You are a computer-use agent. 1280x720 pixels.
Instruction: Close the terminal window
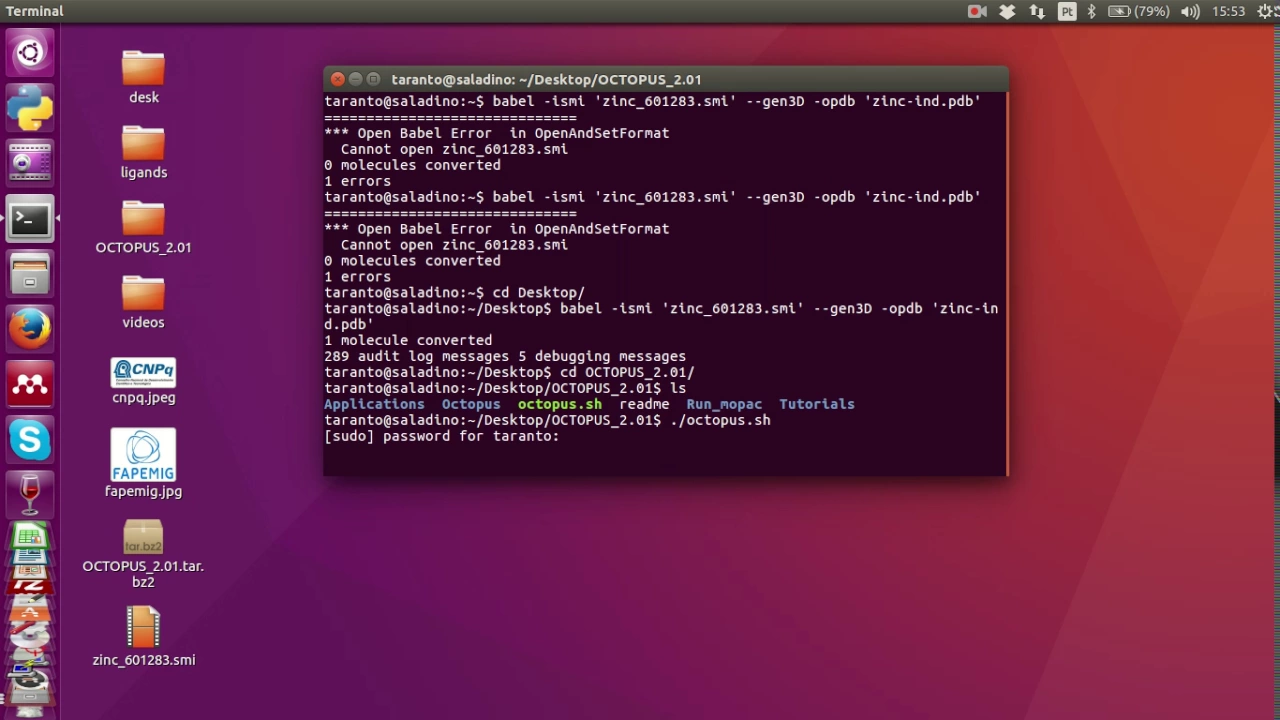click(338, 79)
